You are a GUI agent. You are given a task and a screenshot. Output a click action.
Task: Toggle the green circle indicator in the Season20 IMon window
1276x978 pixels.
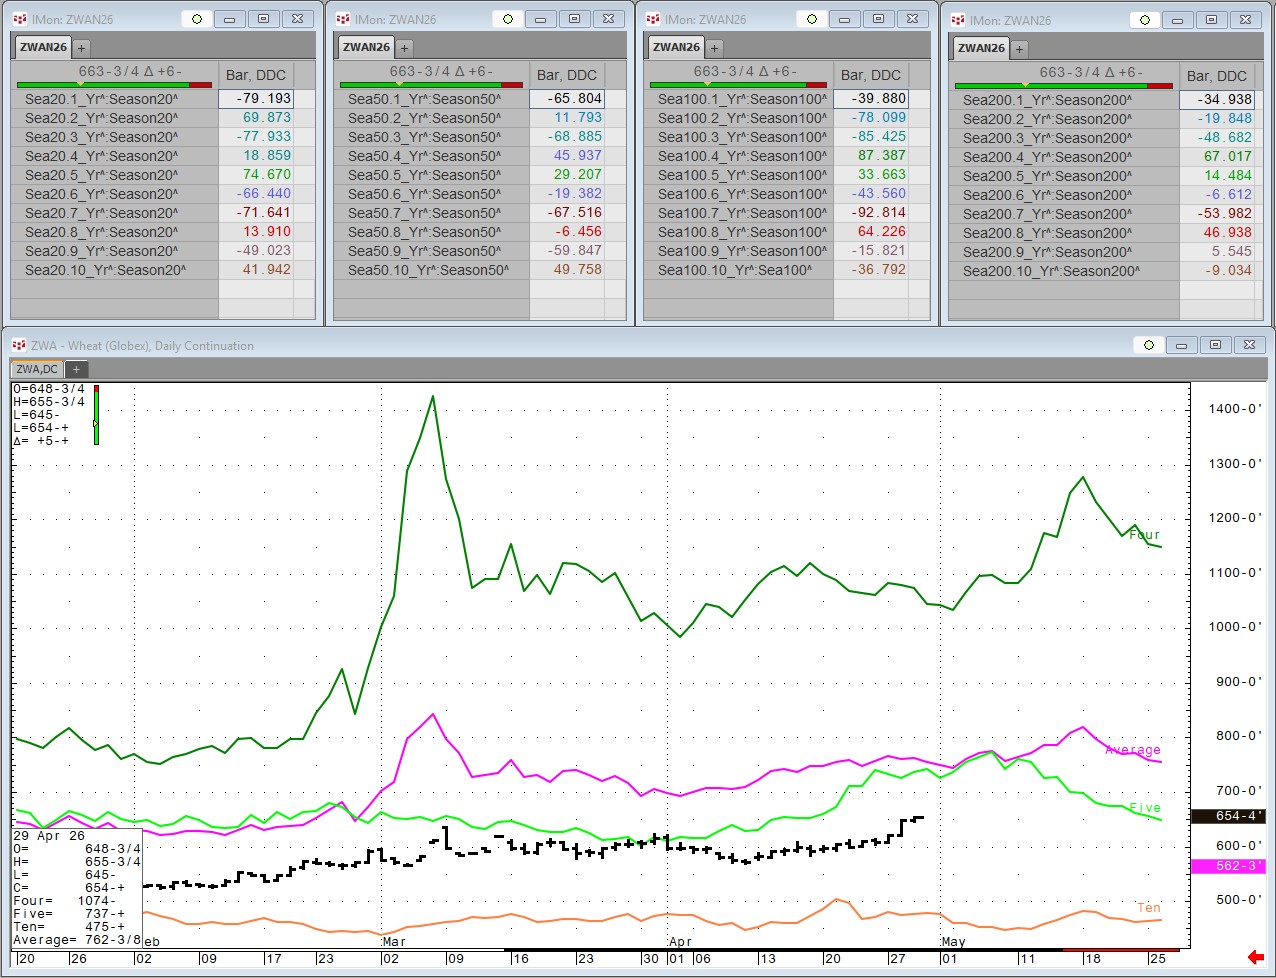coord(197,19)
